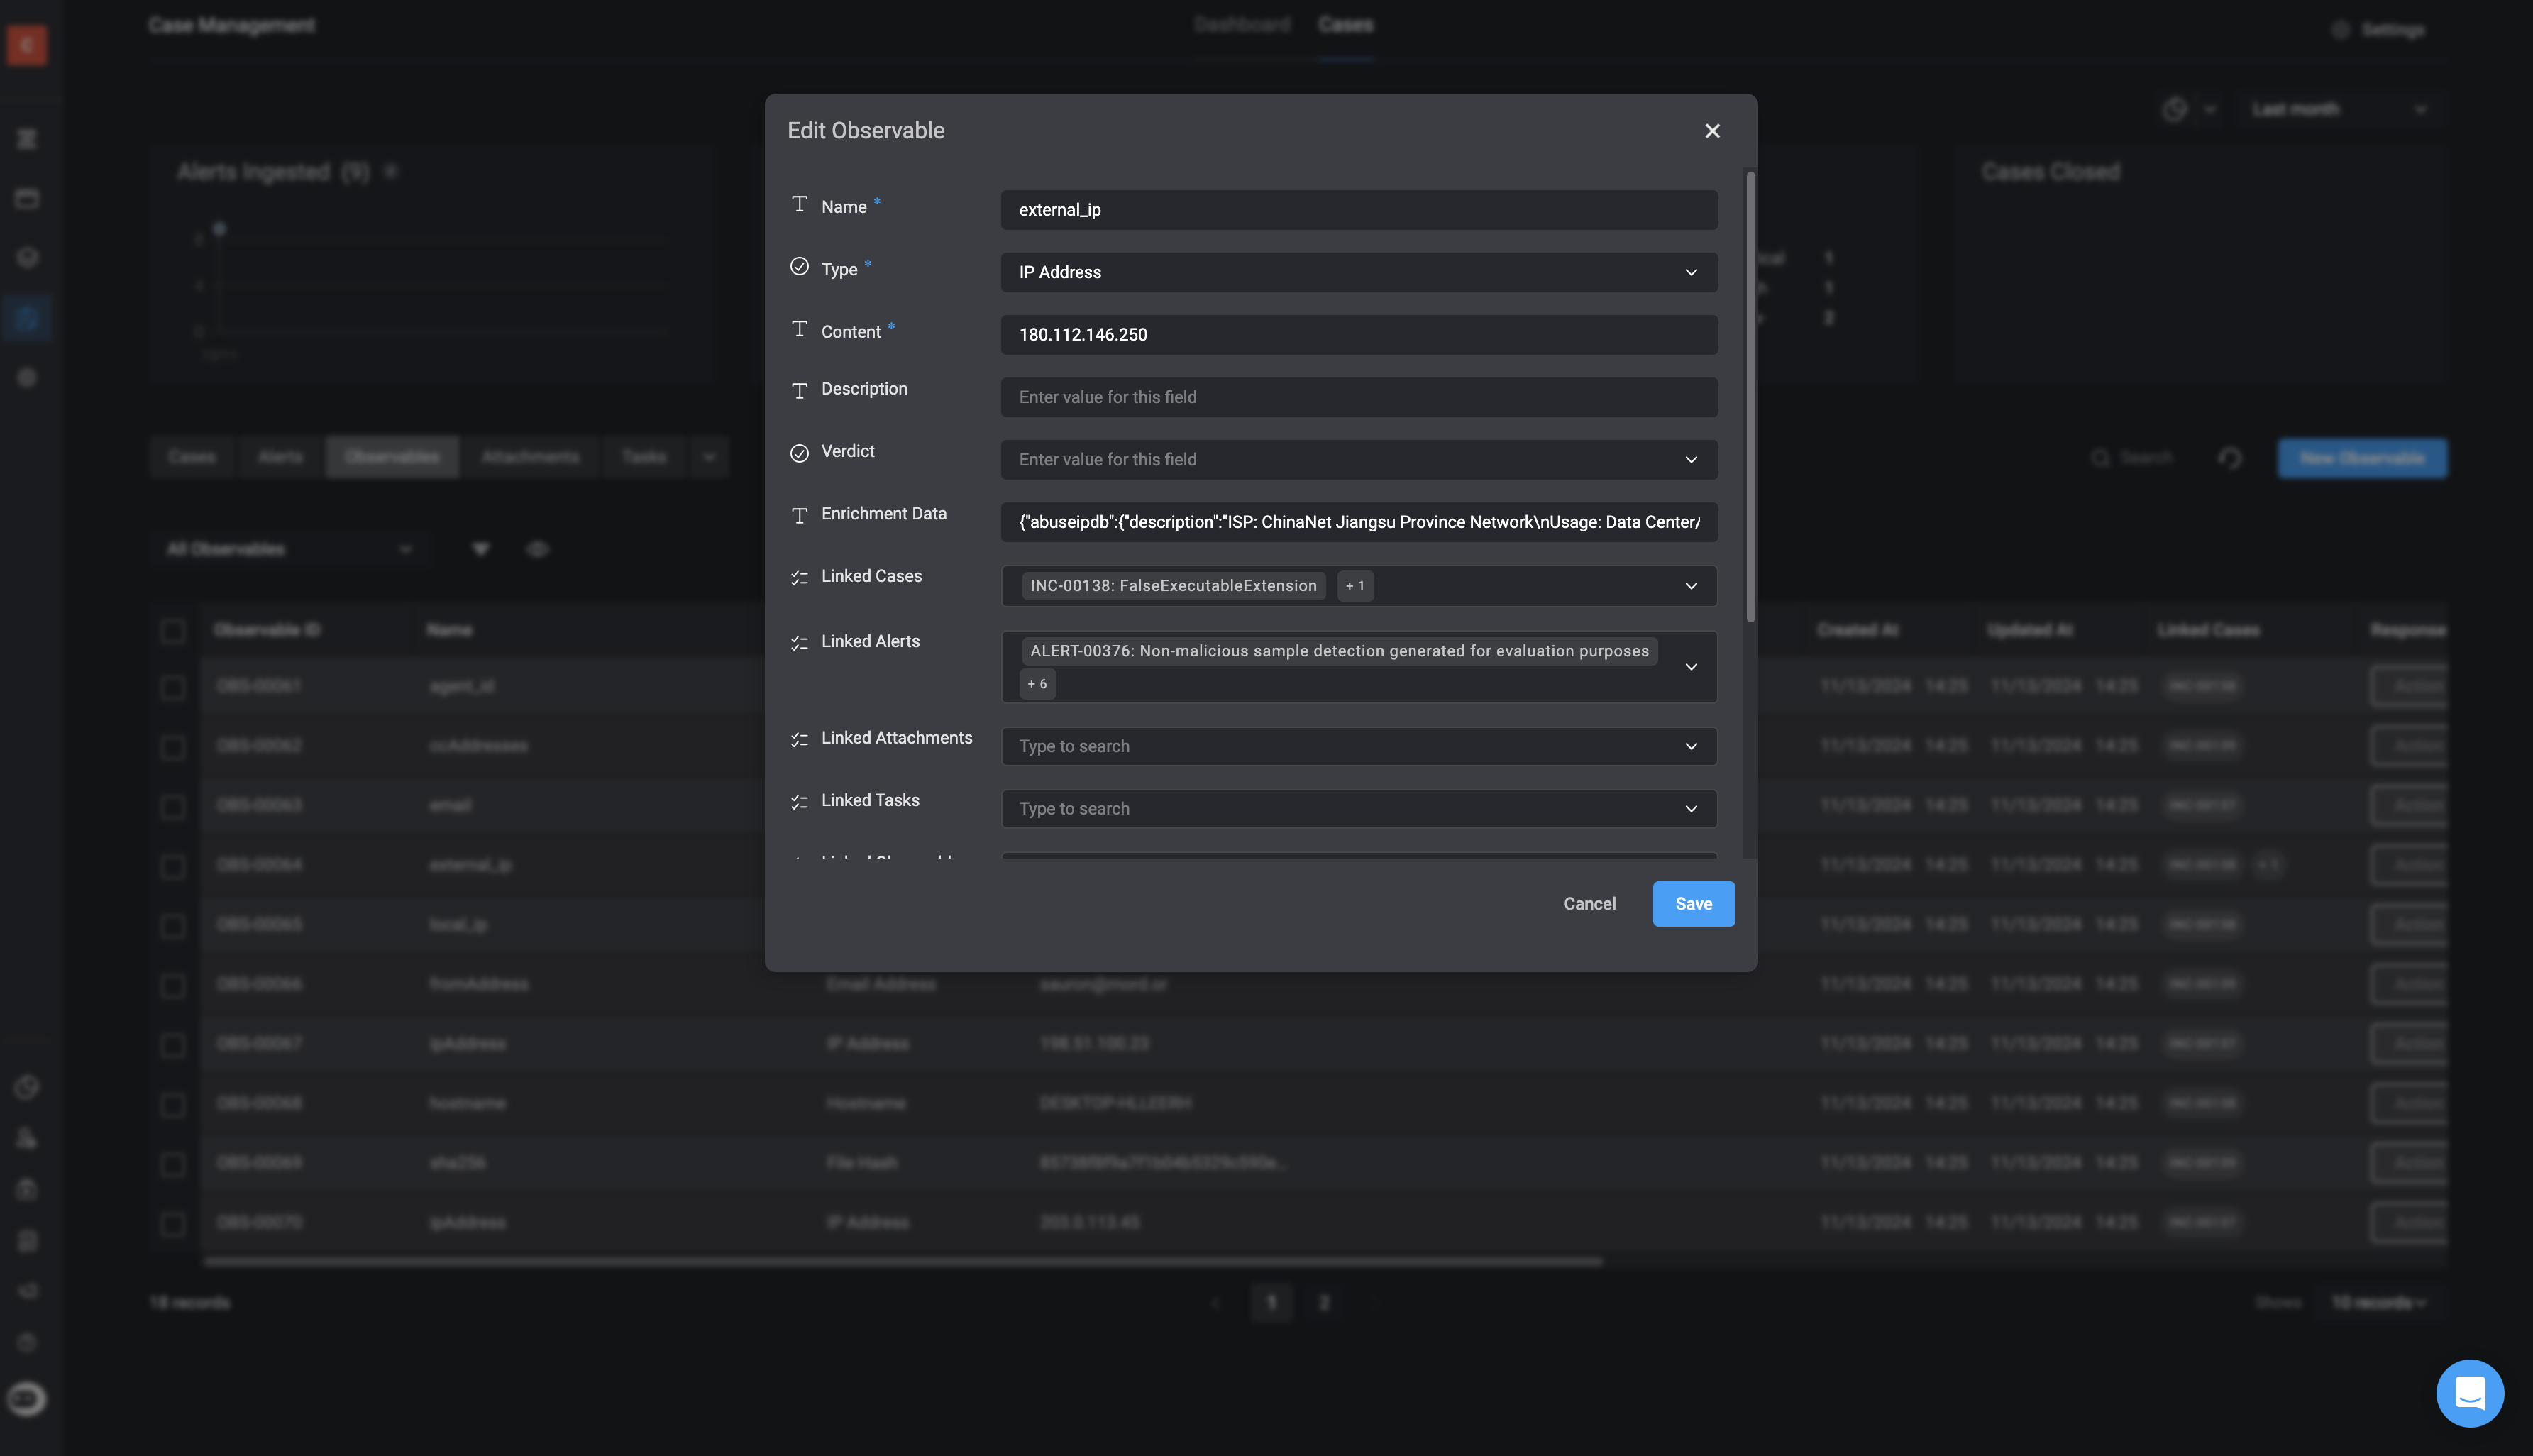This screenshot has width=2533, height=1456.
Task: Select the Alerts sub-tab
Action: (x=280, y=457)
